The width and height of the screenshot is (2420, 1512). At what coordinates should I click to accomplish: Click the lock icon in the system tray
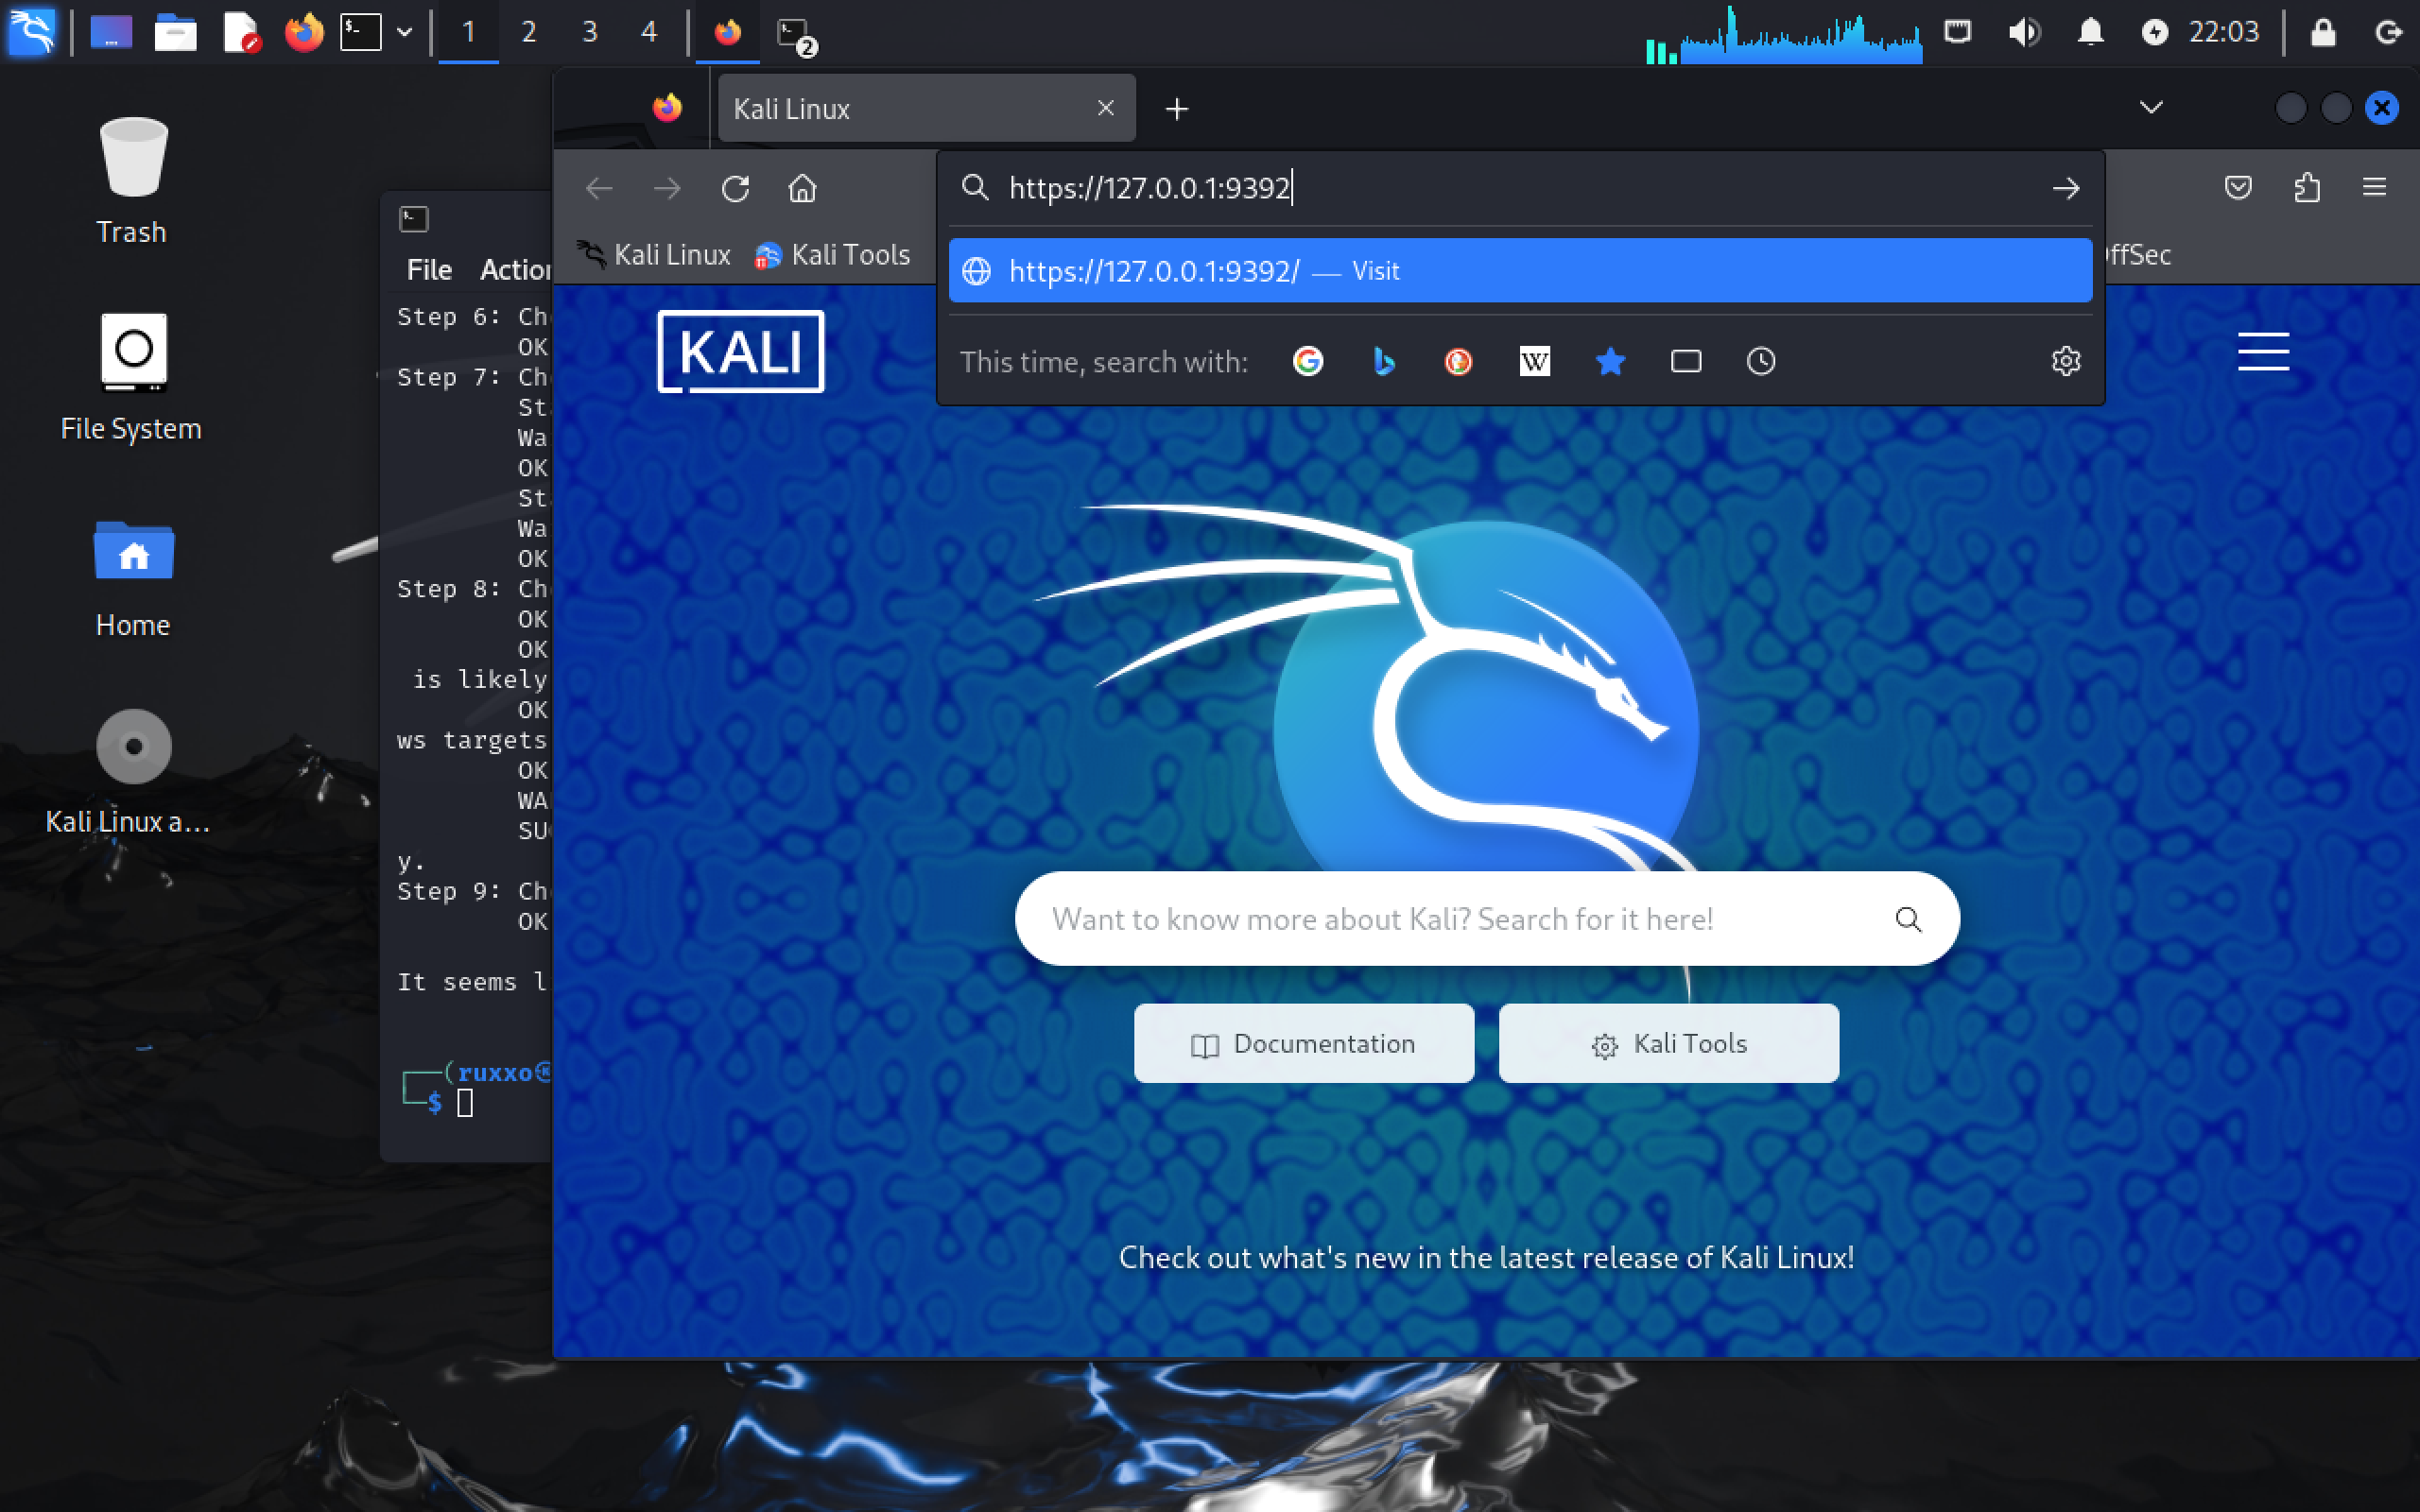click(x=2323, y=31)
